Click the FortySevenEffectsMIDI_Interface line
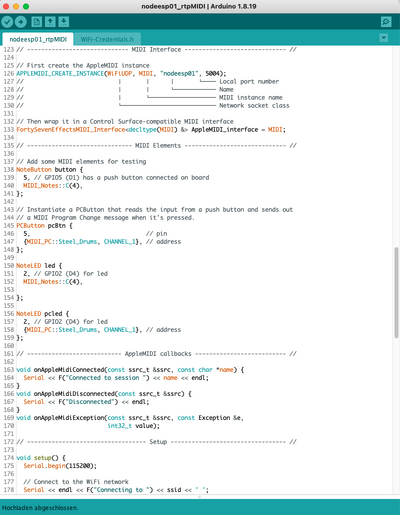400x515 pixels. pyautogui.click(x=151, y=129)
